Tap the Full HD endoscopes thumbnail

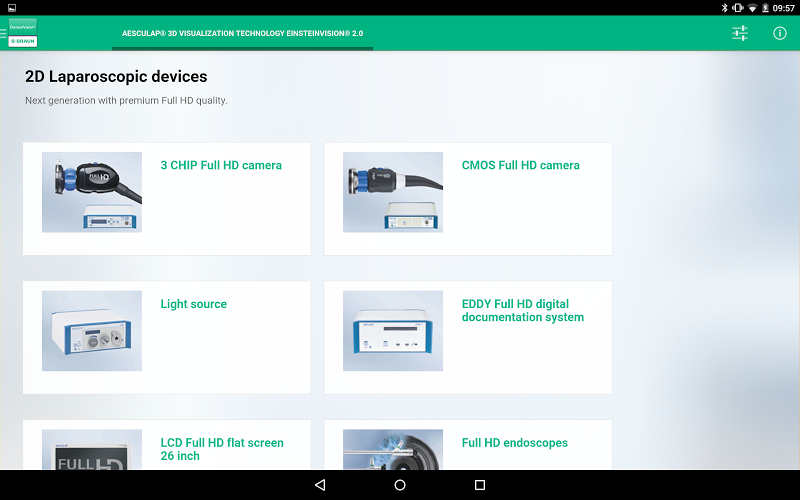(393, 449)
